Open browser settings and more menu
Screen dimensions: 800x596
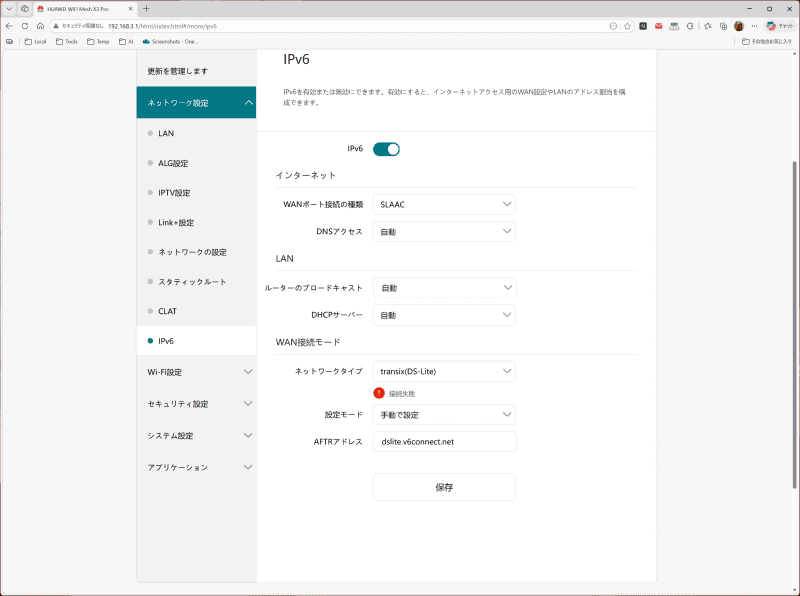(755, 26)
